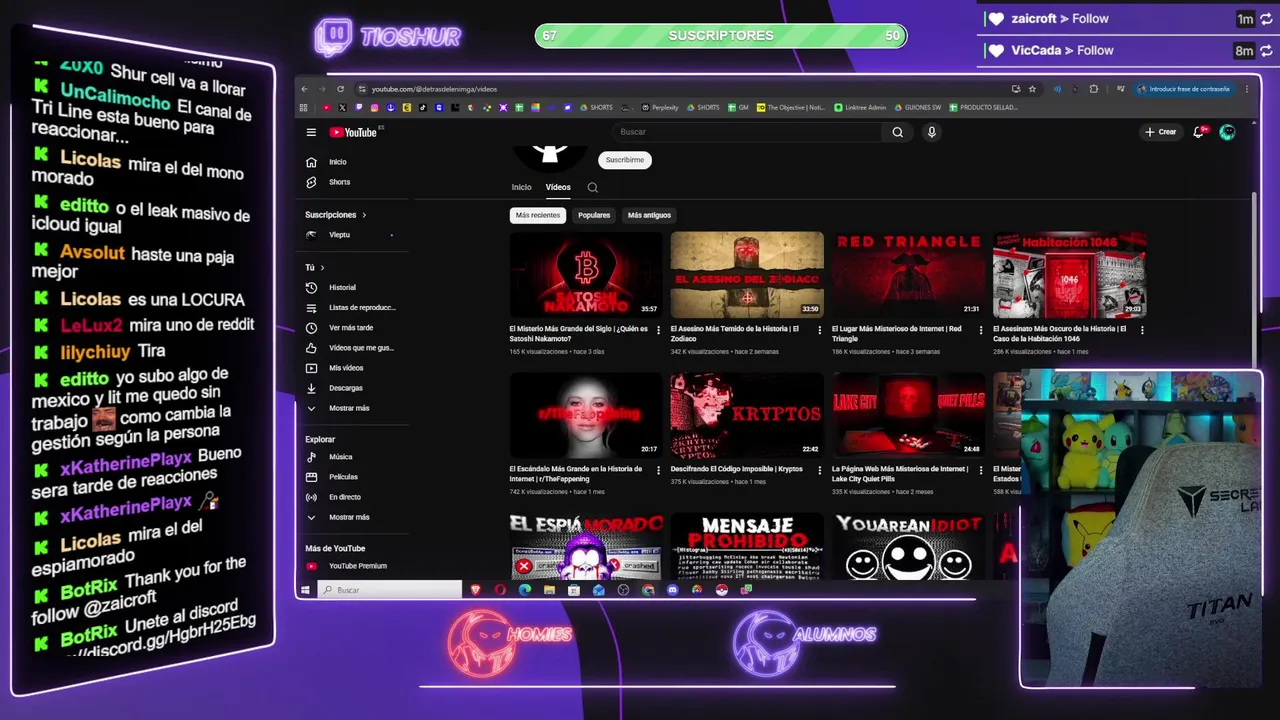Click the Introducir frase de contraseña button
1280x720 pixels.
coord(1184,89)
